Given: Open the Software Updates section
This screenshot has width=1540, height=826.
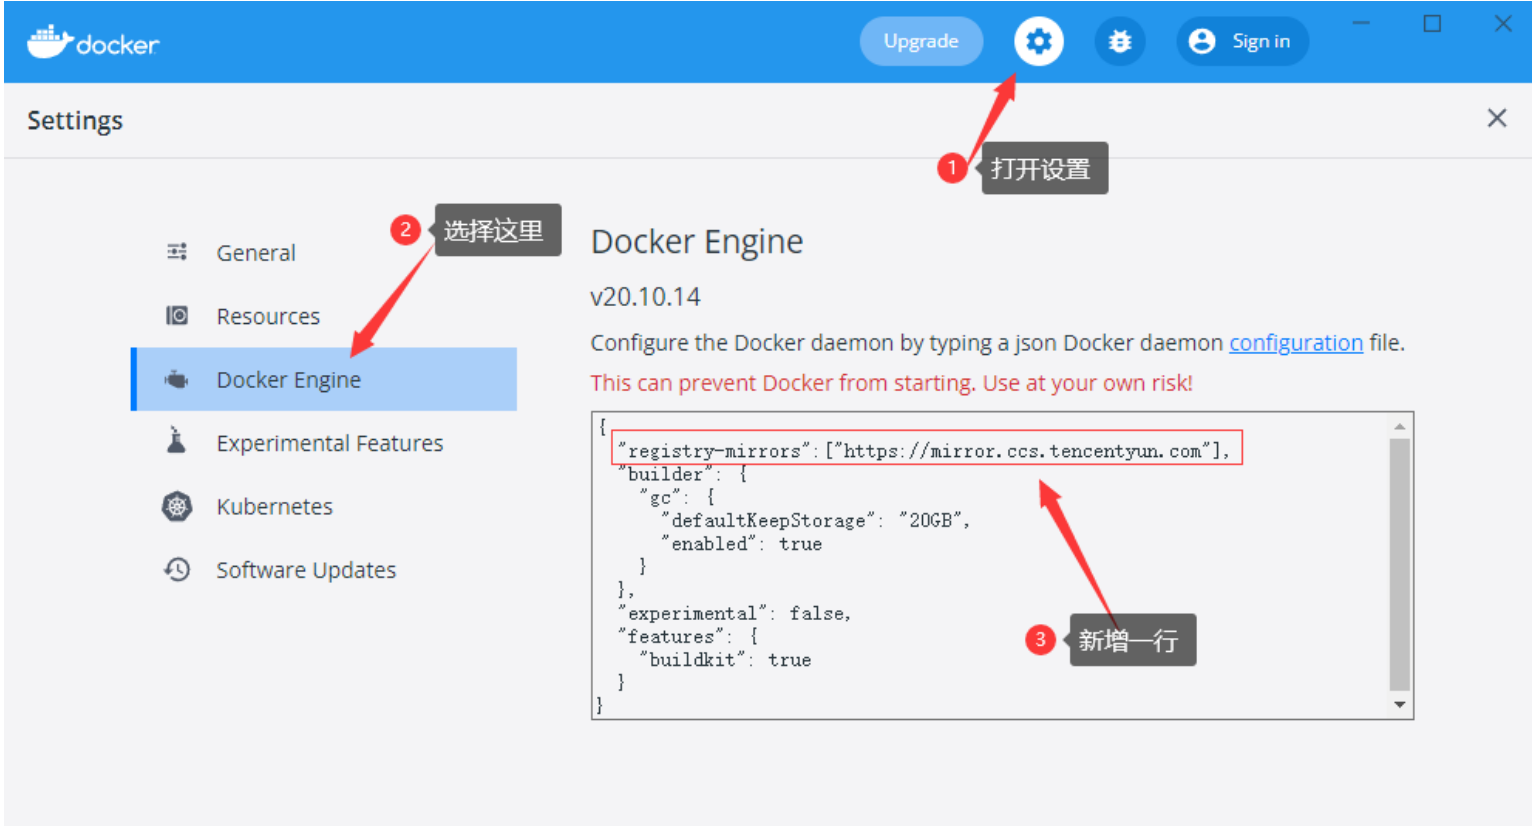Looking at the screenshot, I should [324, 570].
